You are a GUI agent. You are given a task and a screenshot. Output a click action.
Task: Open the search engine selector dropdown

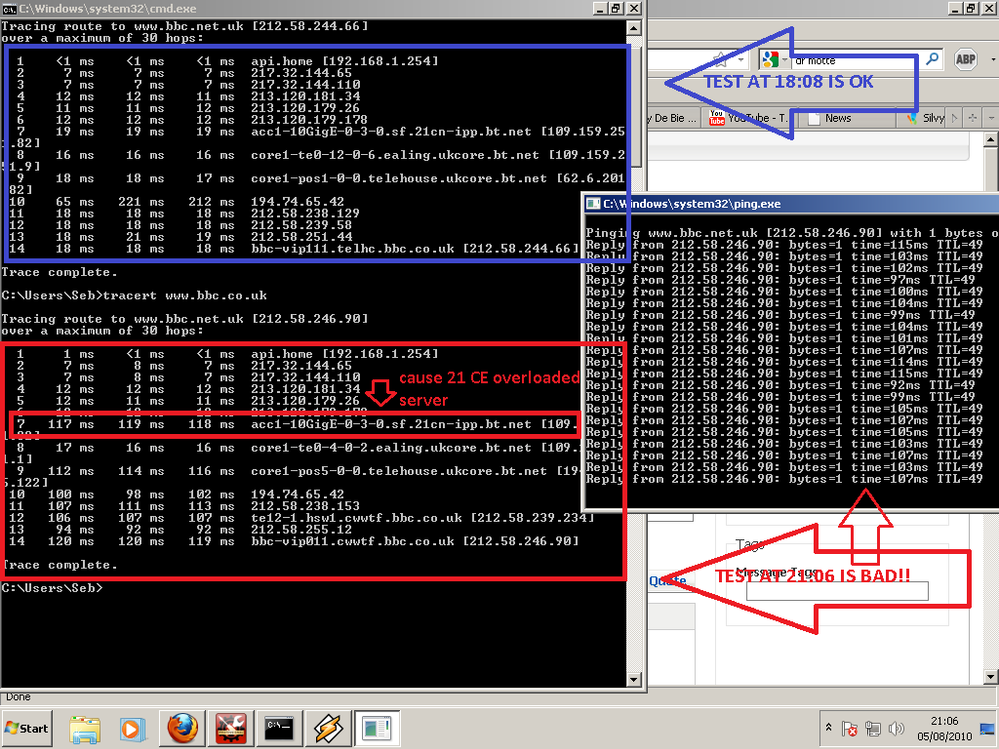click(785, 59)
